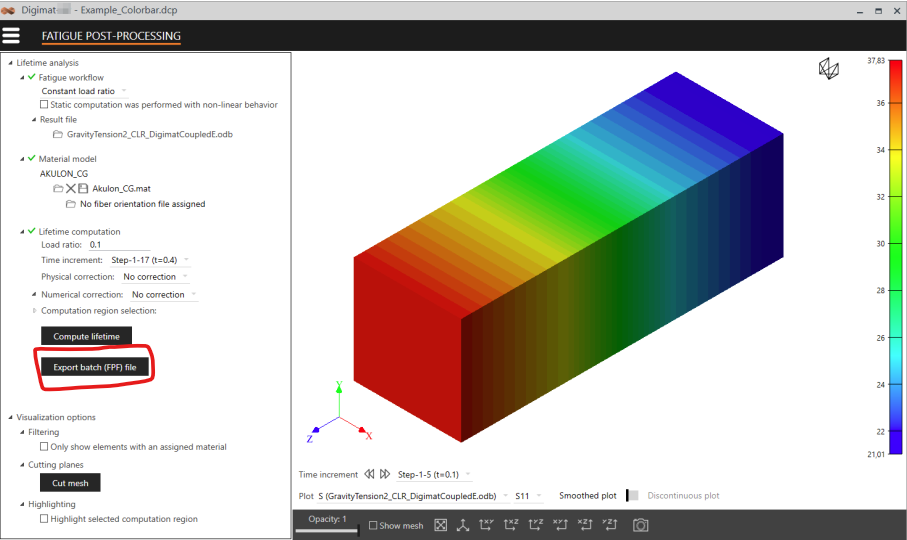Toggle Highlight selected computation region checkbox

[x=44, y=519]
